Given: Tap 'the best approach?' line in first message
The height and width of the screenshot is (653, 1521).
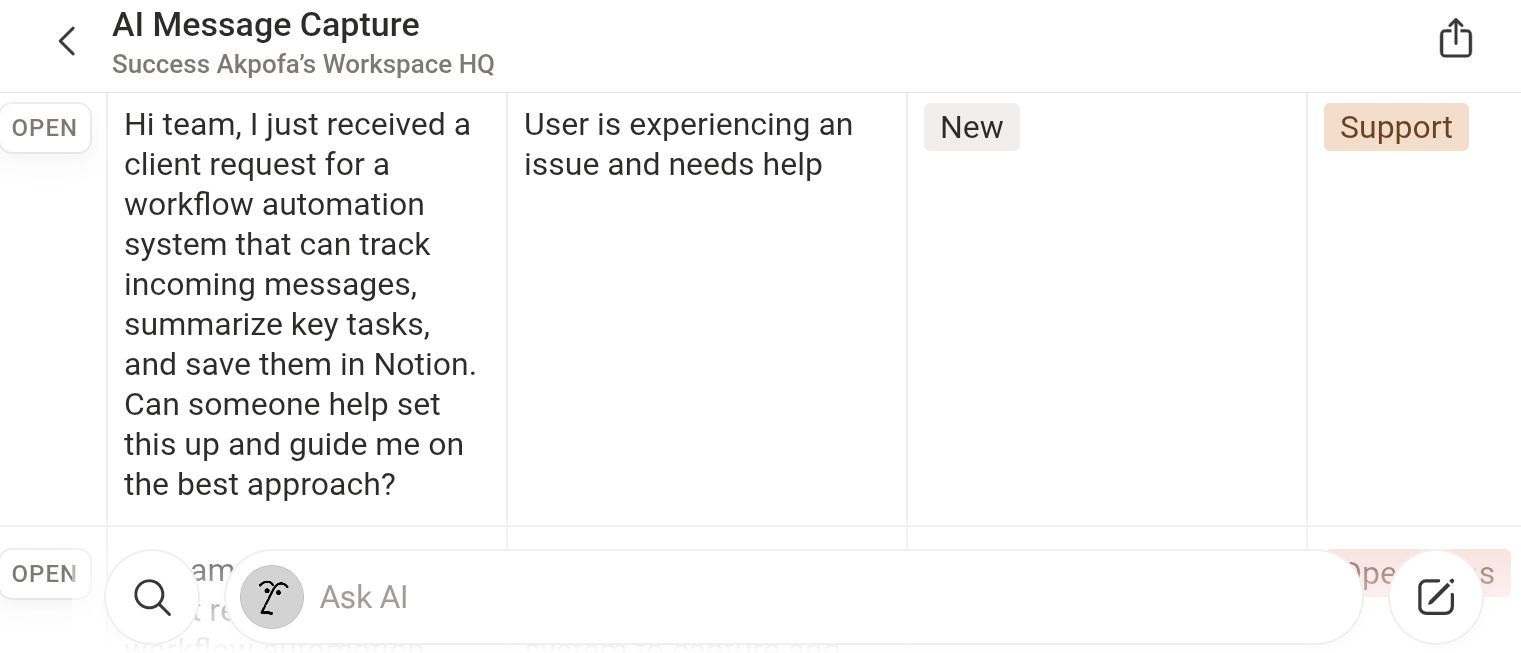Looking at the screenshot, I should (x=260, y=485).
